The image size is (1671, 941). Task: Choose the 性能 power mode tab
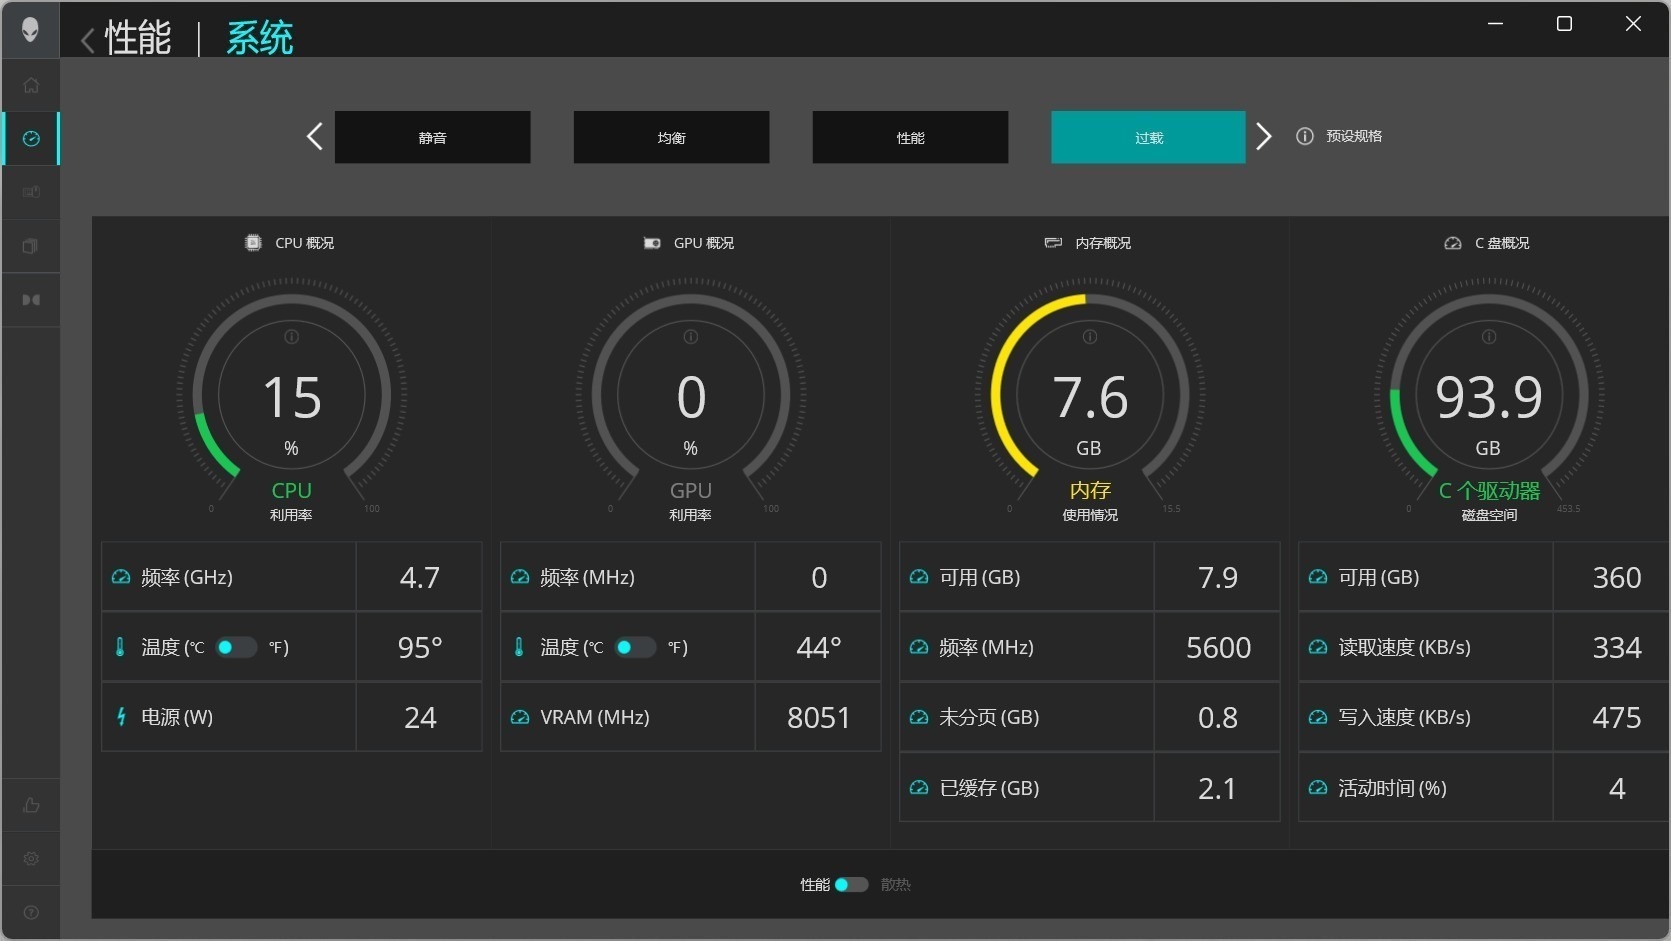click(x=910, y=137)
